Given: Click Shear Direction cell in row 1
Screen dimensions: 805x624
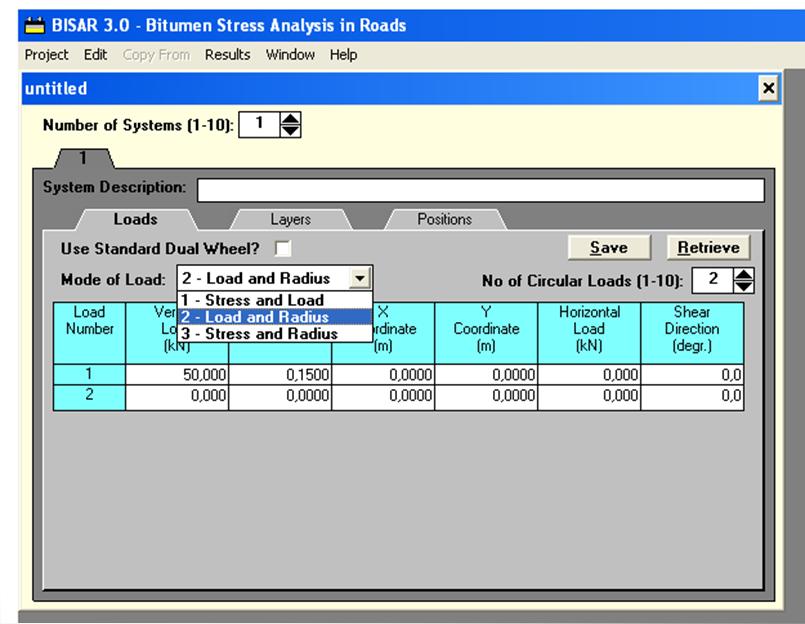Looking at the screenshot, I should click(692, 375).
